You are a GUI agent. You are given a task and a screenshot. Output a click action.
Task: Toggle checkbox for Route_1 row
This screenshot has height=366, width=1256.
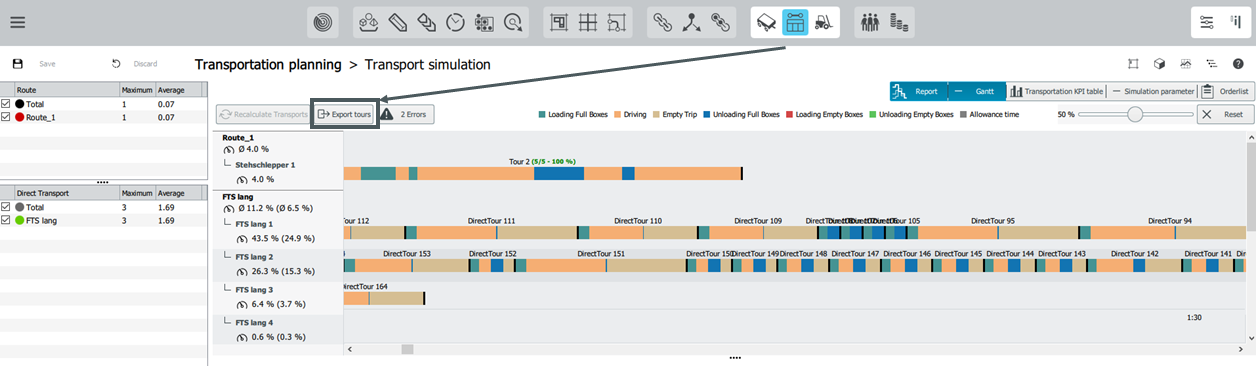[x=7, y=116]
